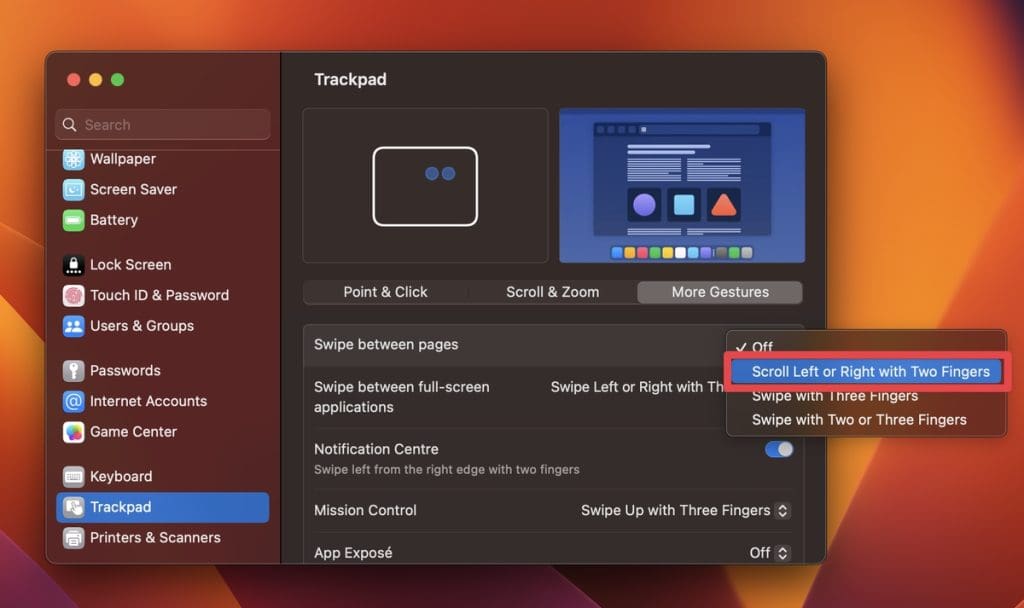Maximize the System Settings window
The height and width of the screenshot is (608, 1024).
[118, 80]
